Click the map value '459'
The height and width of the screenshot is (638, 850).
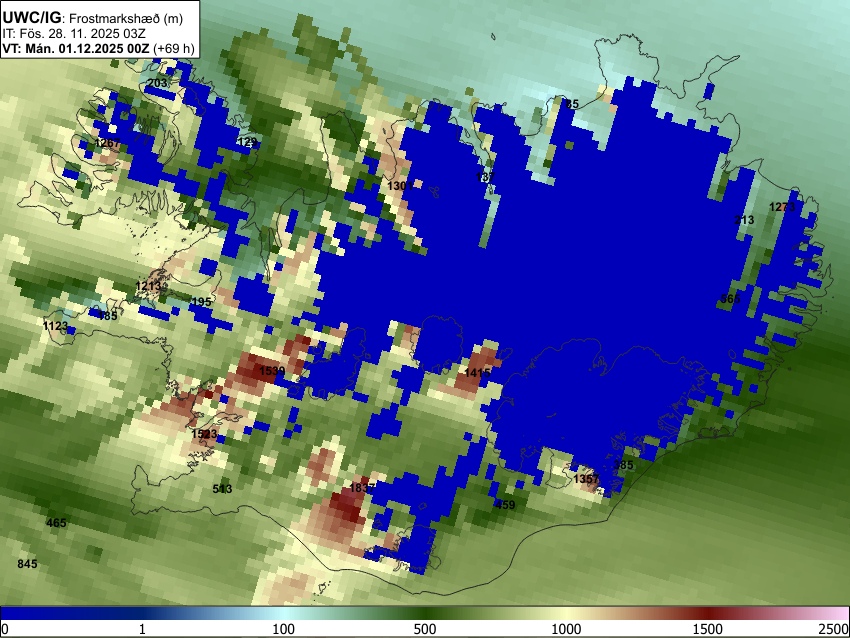(x=505, y=505)
